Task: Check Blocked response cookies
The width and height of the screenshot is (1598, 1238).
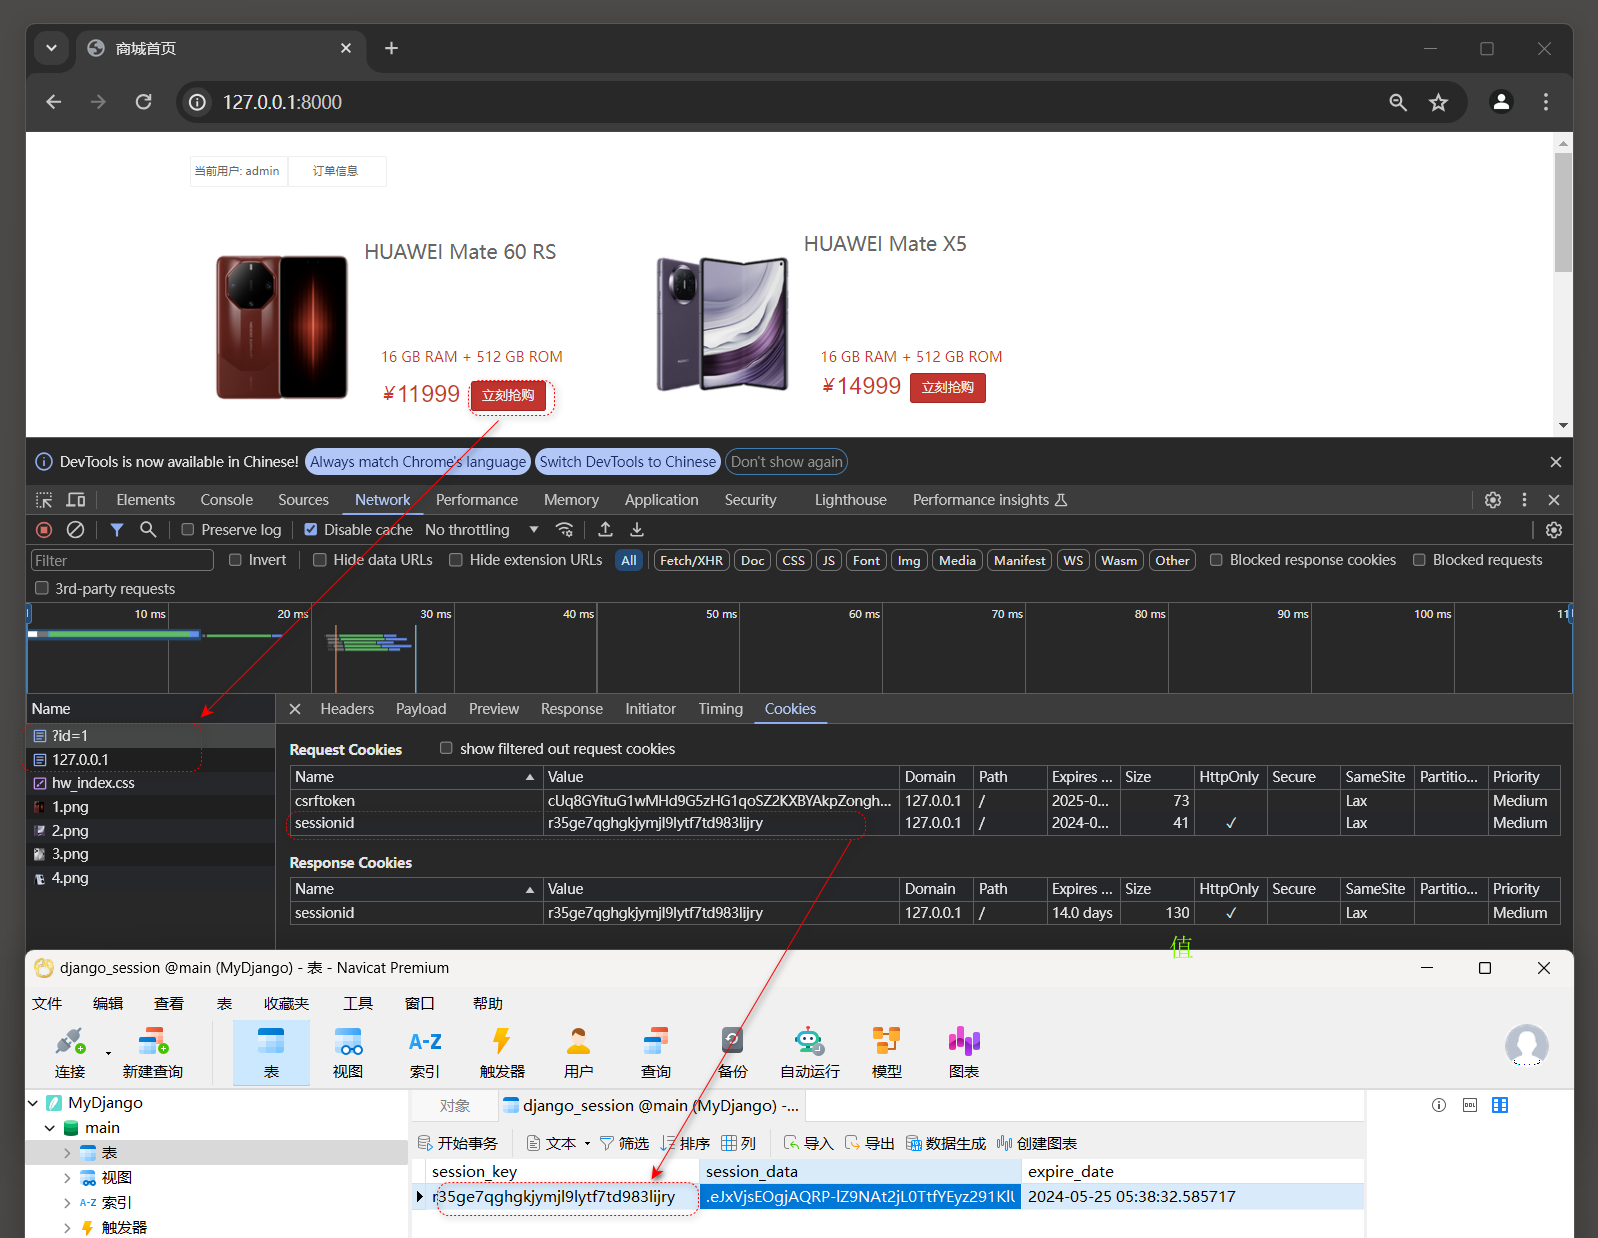Action: click(1216, 560)
